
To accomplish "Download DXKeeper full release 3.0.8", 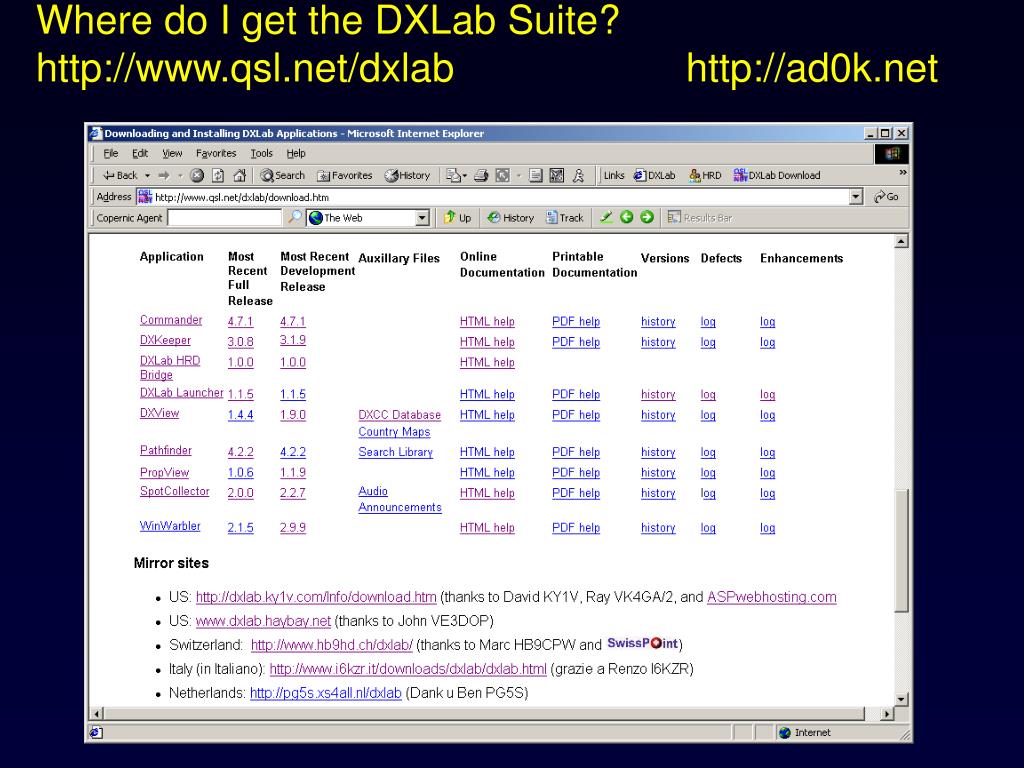I will tap(240, 342).
